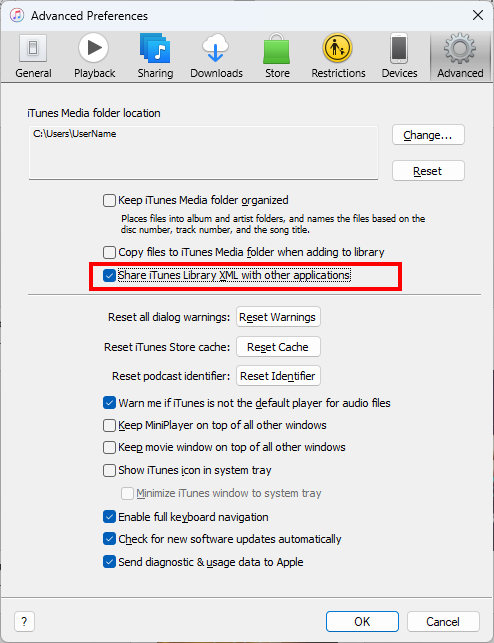The width and height of the screenshot is (494, 643).
Task: Enable Show iTunes icon in system tray
Action: coord(109,470)
